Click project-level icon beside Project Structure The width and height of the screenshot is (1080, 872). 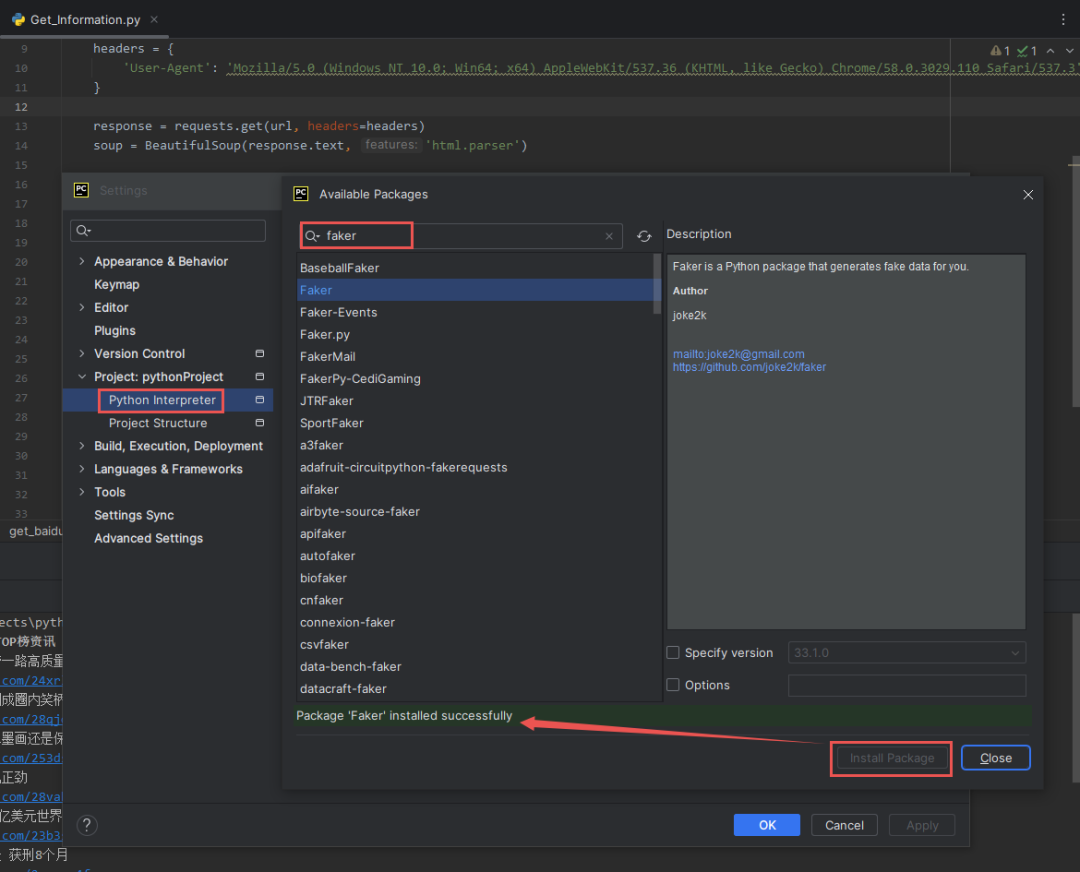coord(260,423)
